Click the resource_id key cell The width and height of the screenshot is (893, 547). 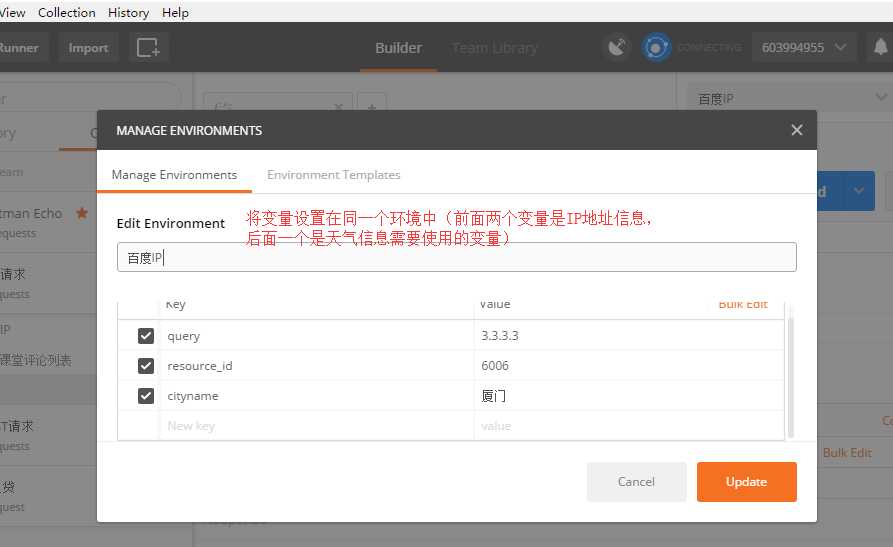tap(317, 365)
